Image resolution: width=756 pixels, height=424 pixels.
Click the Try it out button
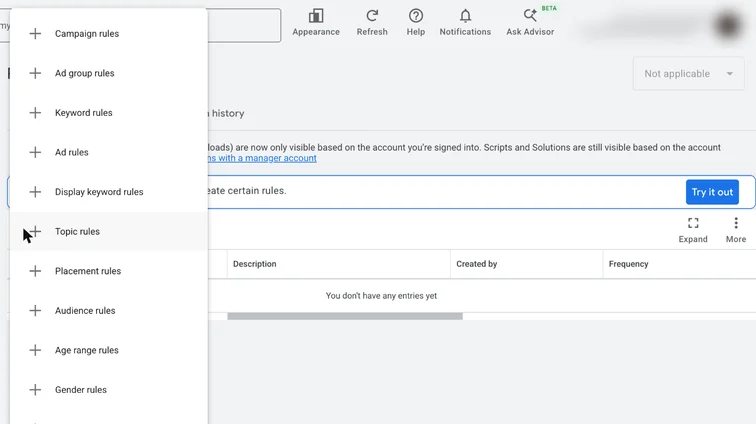(x=712, y=192)
